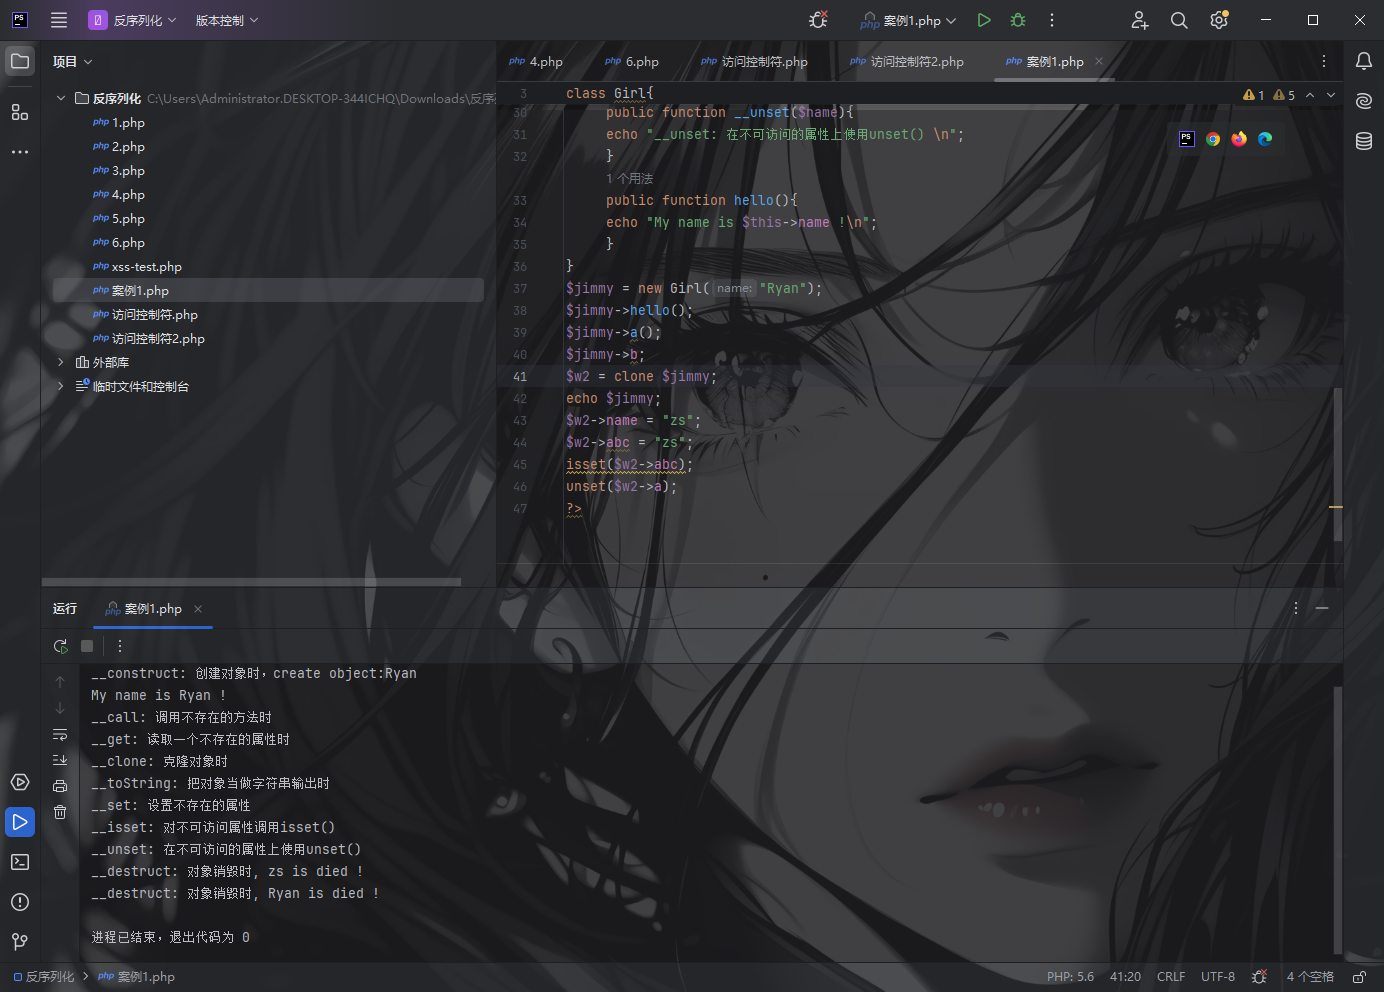Open the main hamburger menu
The width and height of the screenshot is (1384, 992).
59,20
